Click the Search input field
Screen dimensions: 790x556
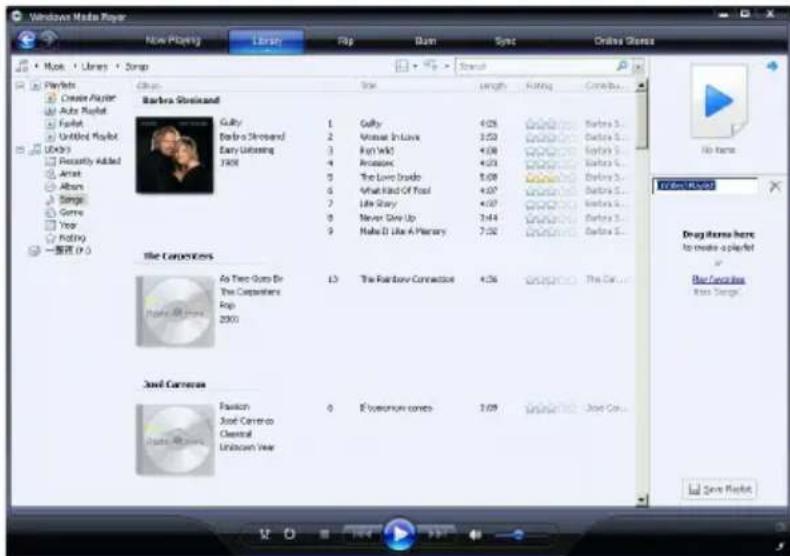coord(537,66)
